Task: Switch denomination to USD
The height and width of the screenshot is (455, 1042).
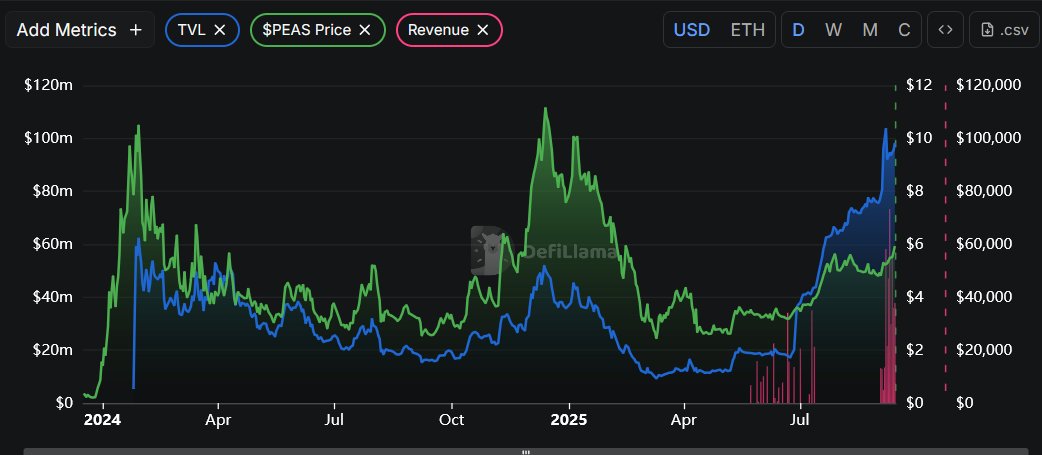Action: 692,30
